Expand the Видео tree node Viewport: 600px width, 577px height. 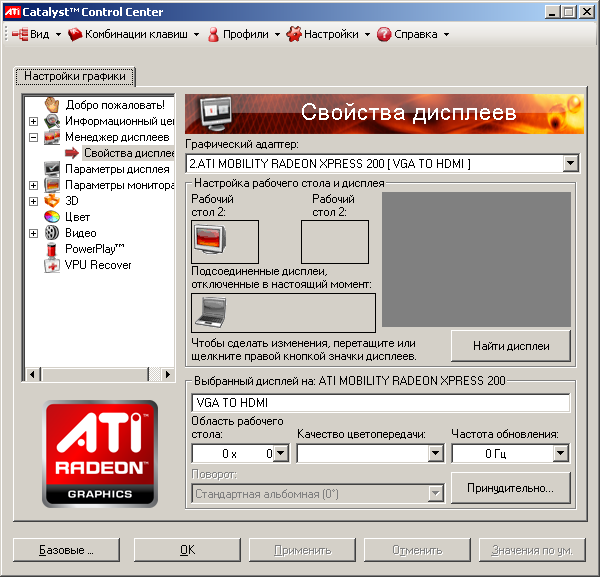[34, 233]
